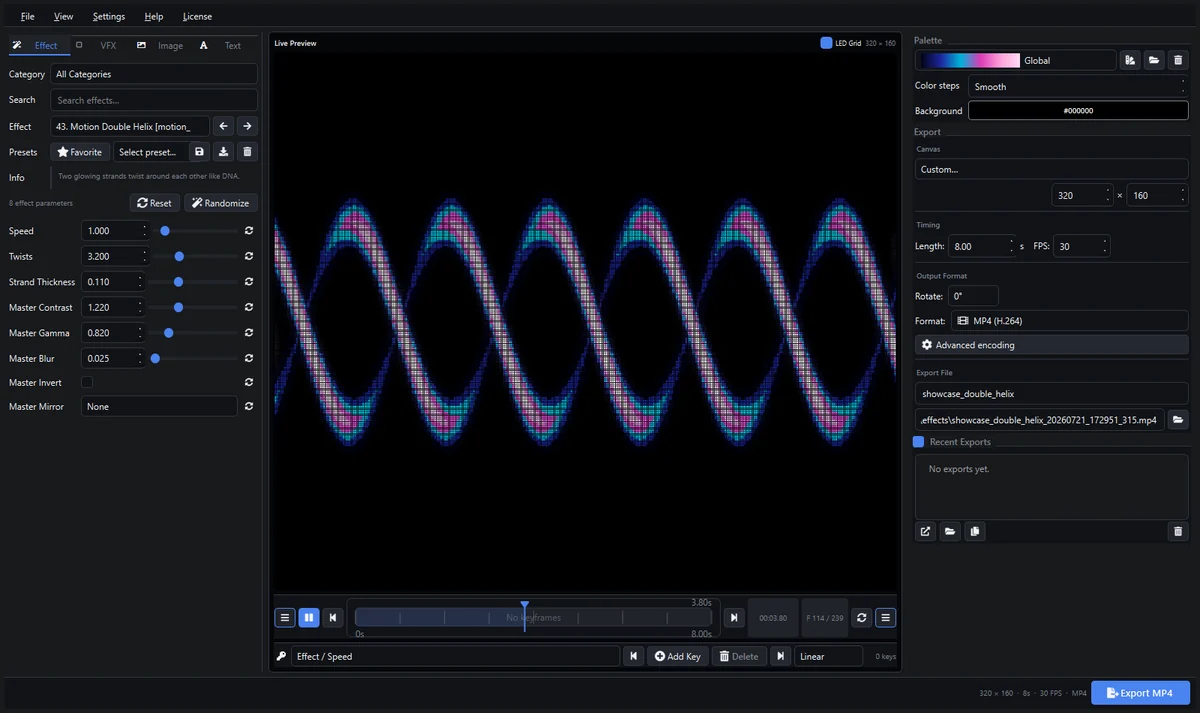
Task: Open the Master Mirror dropdown
Action: click(159, 407)
